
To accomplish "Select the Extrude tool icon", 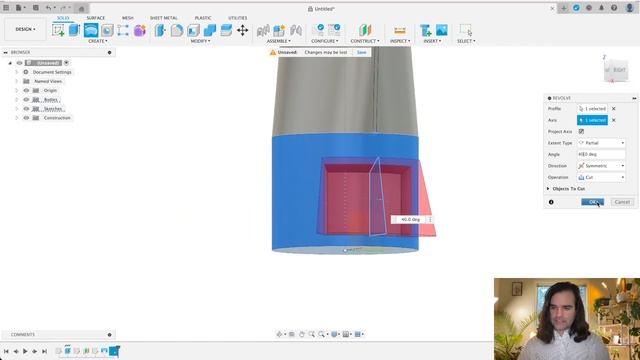I will [74, 30].
